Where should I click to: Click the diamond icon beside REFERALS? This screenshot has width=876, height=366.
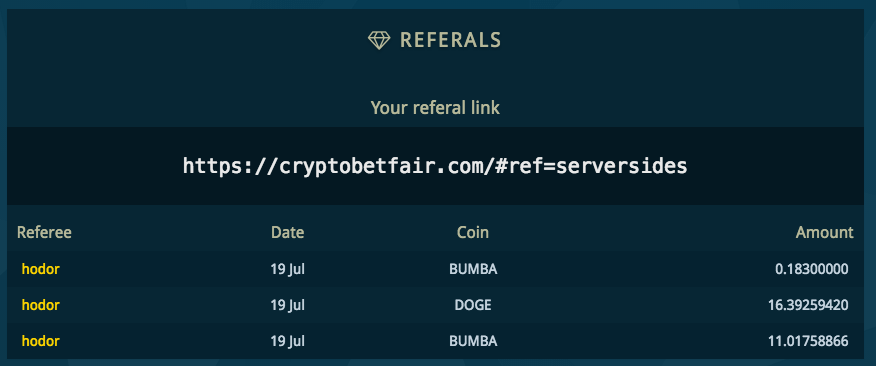(x=379, y=40)
